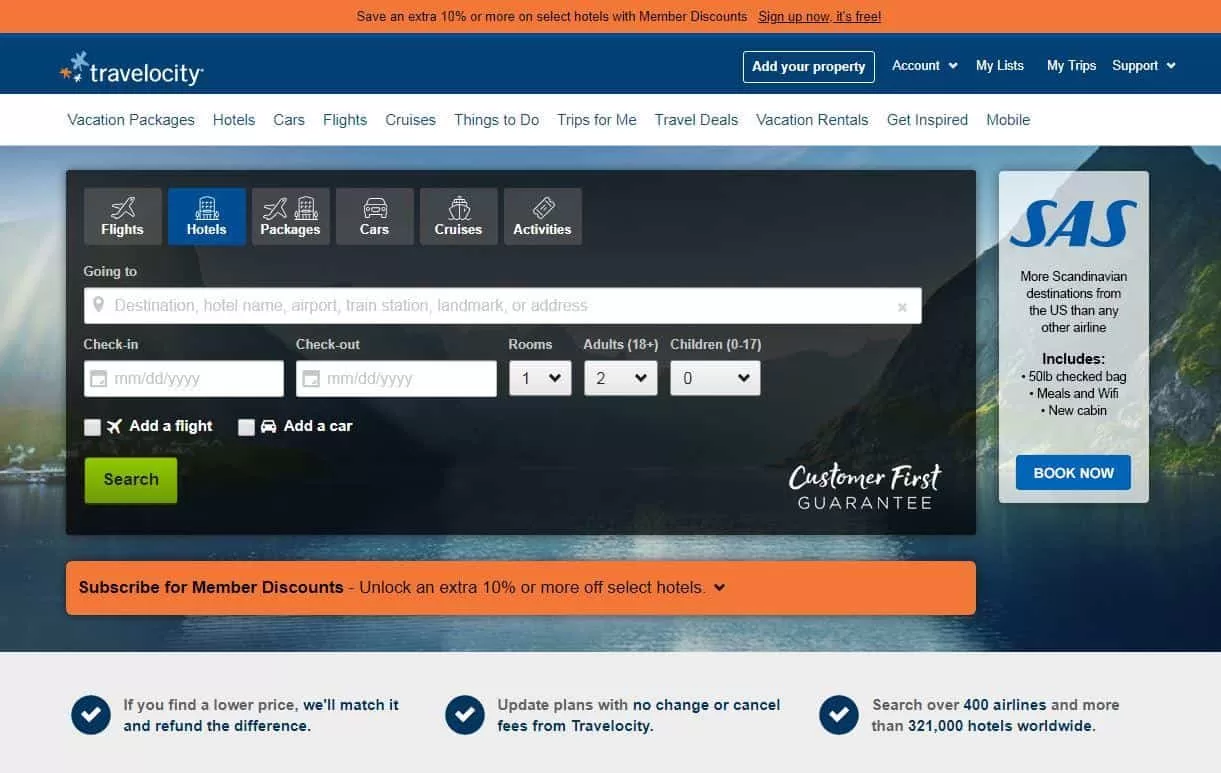Click the green Search button
The image size is (1221, 773).
131,480
